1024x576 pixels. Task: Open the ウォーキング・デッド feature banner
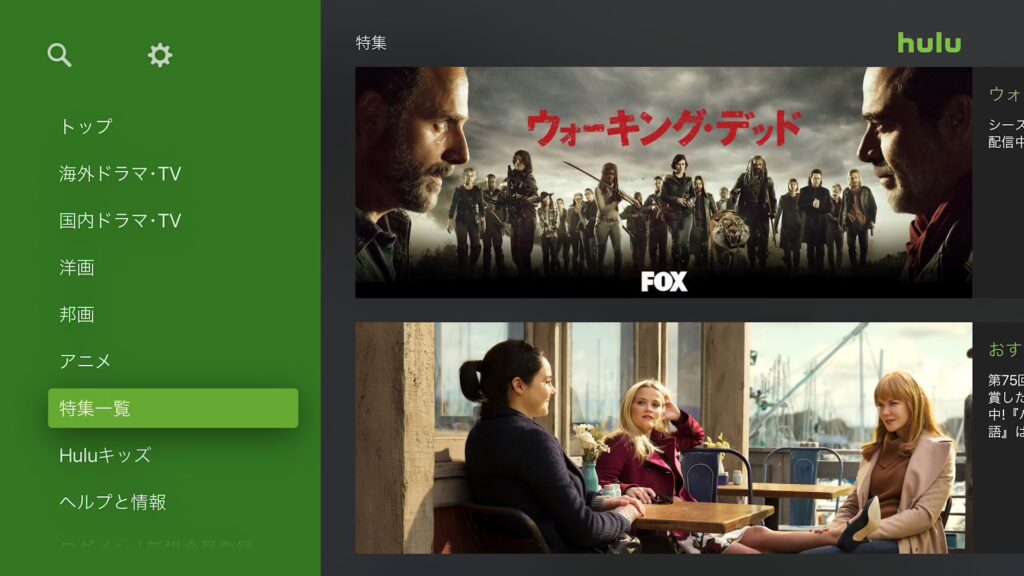664,183
